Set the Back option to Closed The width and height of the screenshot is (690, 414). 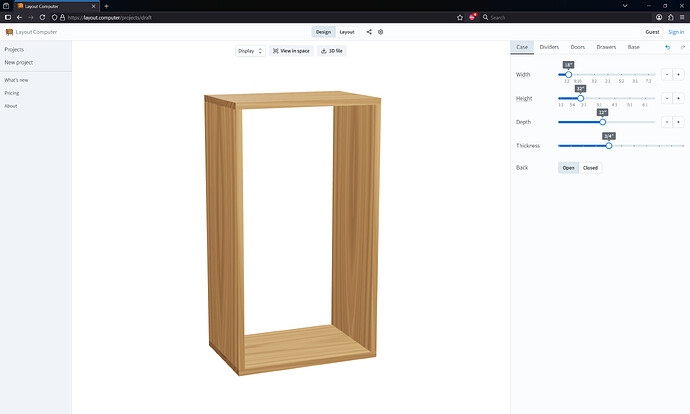pos(590,168)
